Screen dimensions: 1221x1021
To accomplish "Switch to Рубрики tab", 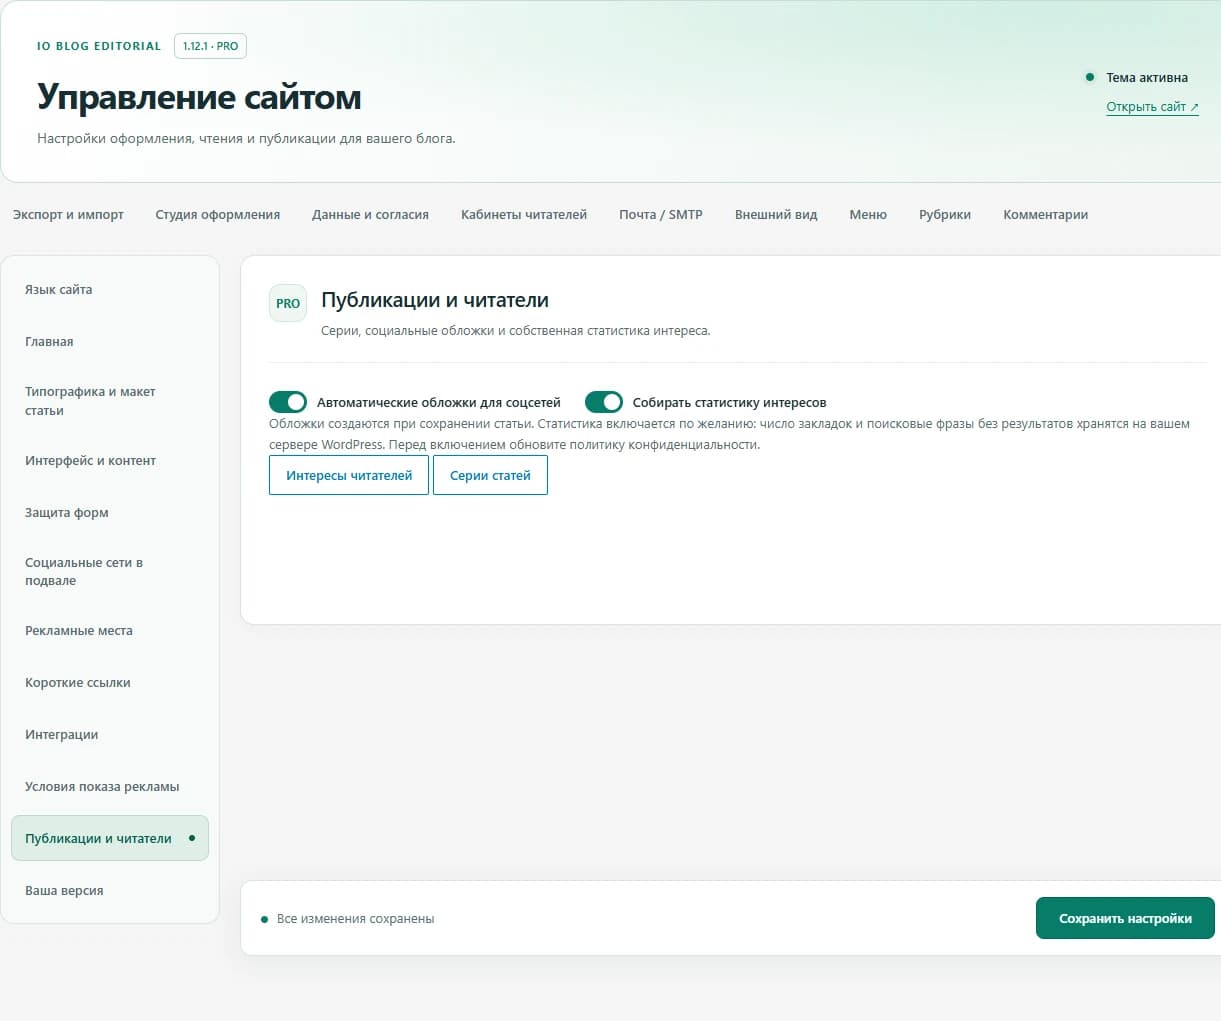I will click(945, 214).
